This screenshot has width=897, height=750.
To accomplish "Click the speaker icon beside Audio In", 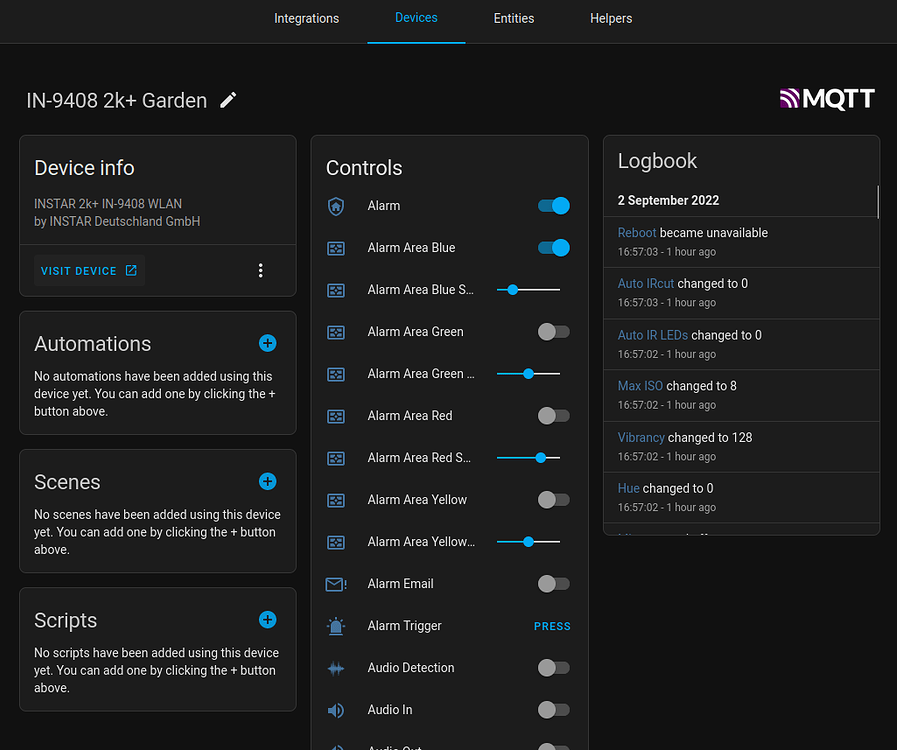I will tap(336, 710).
